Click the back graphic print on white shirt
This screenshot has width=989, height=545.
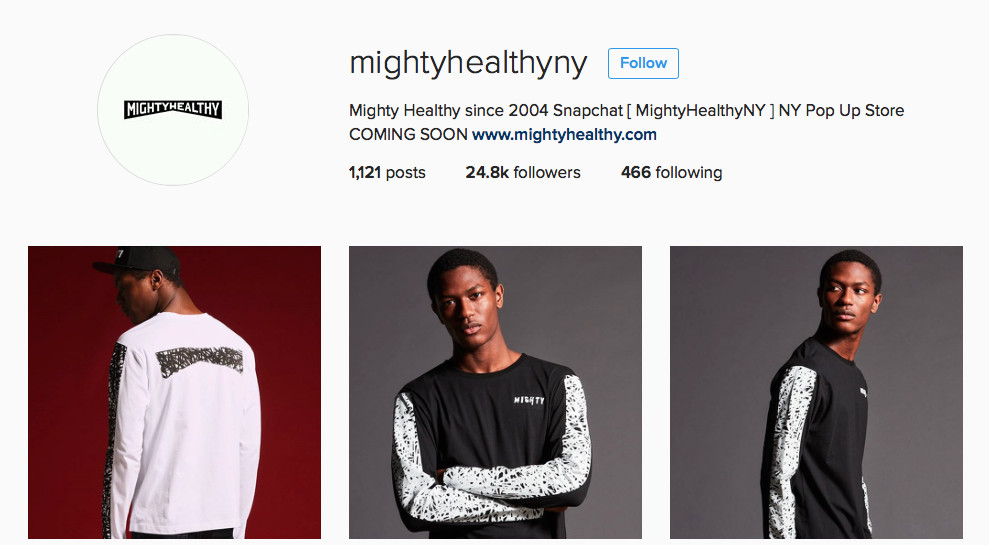click(x=199, y=361)
